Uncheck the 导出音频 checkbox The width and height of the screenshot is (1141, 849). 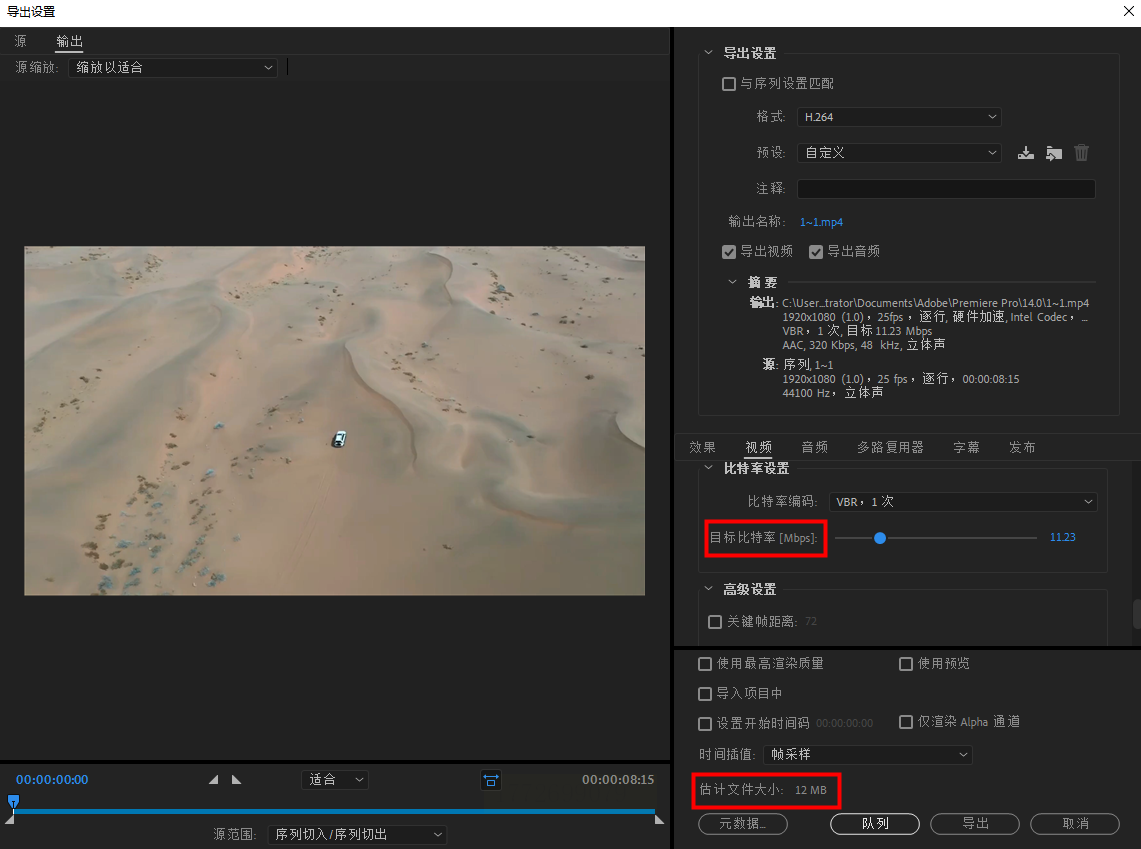click(x=816, y=252)
